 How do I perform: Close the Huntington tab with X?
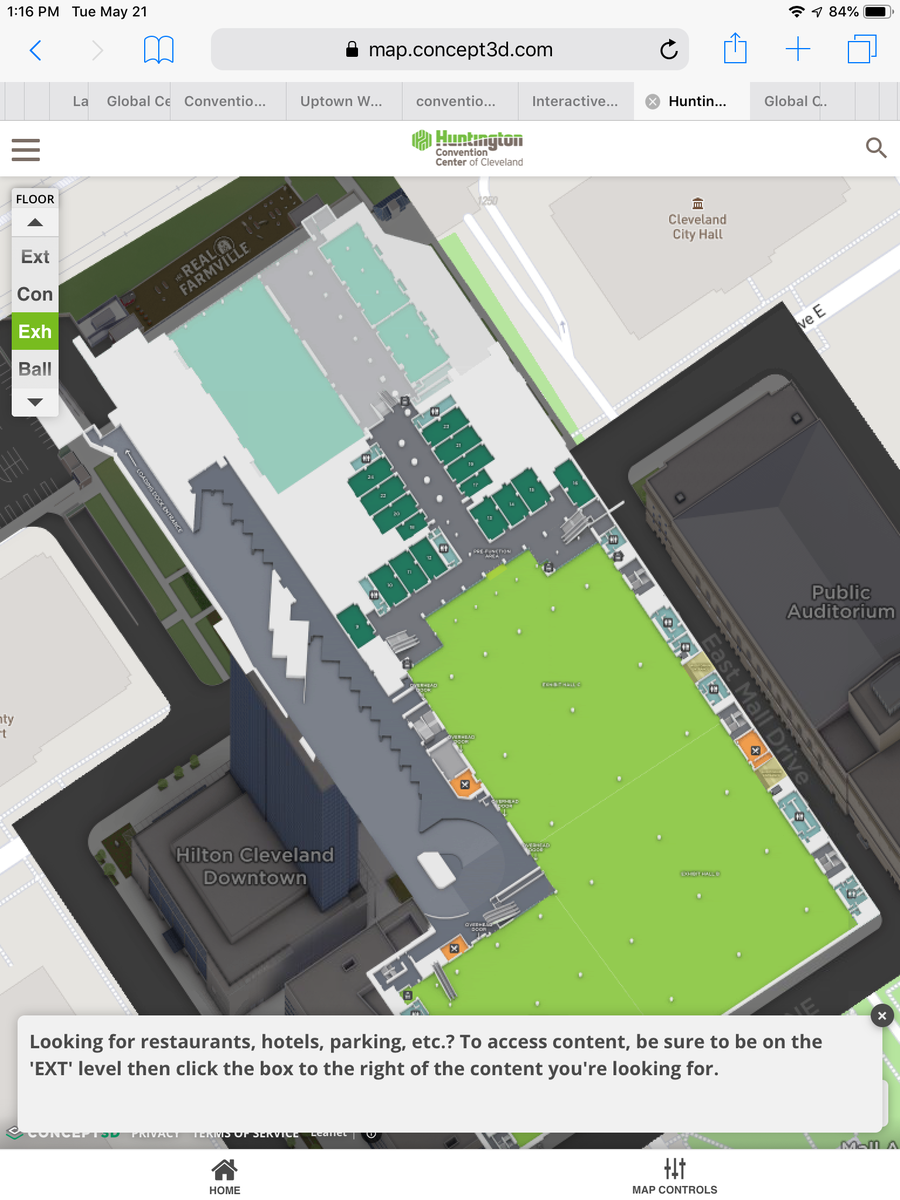click(653, 101)
